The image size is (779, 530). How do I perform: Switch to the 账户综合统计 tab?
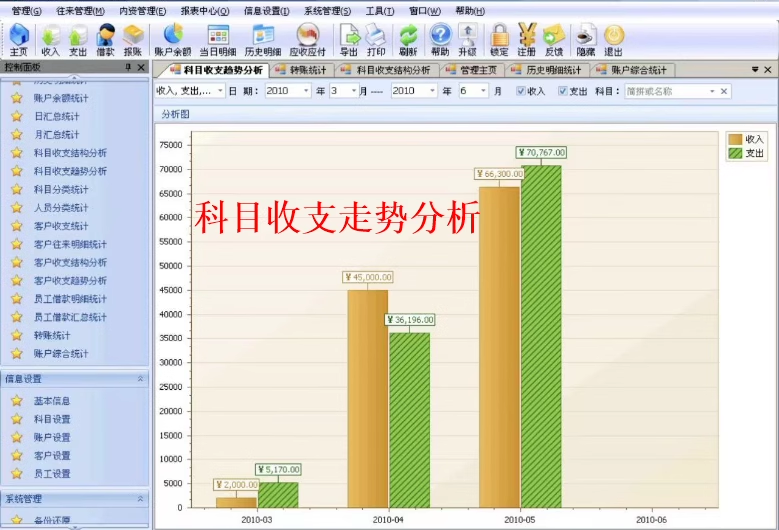coord(632,70)
